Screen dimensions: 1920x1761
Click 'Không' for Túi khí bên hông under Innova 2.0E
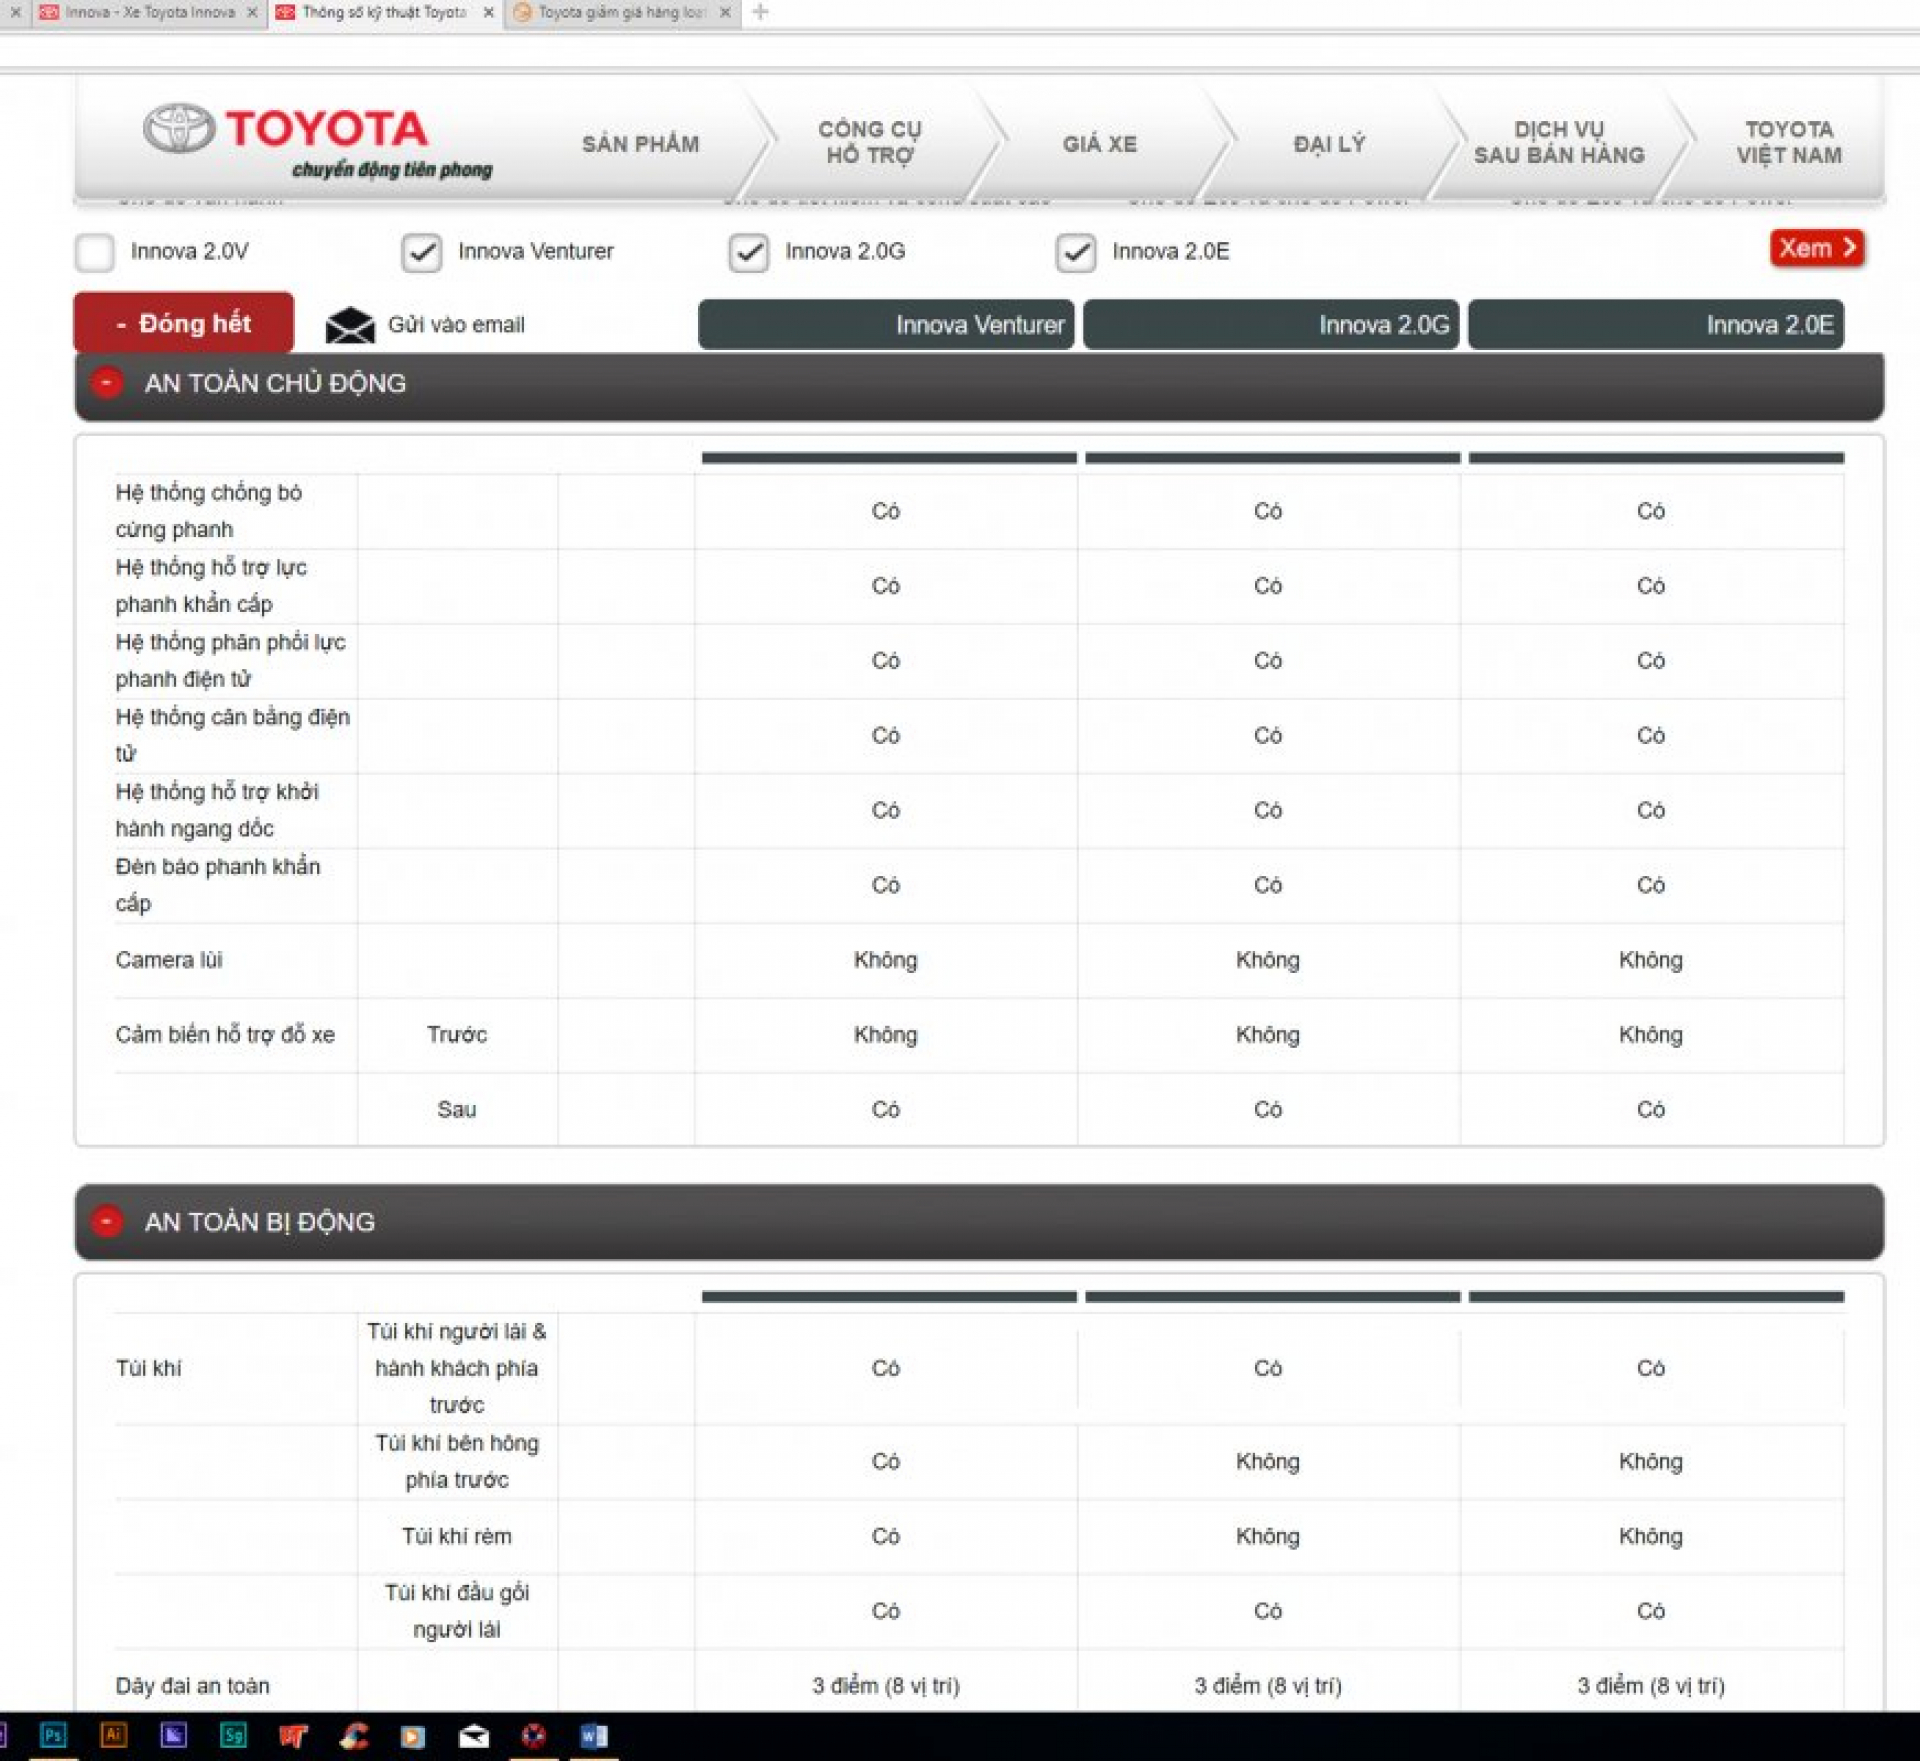click(1651, 1462)
